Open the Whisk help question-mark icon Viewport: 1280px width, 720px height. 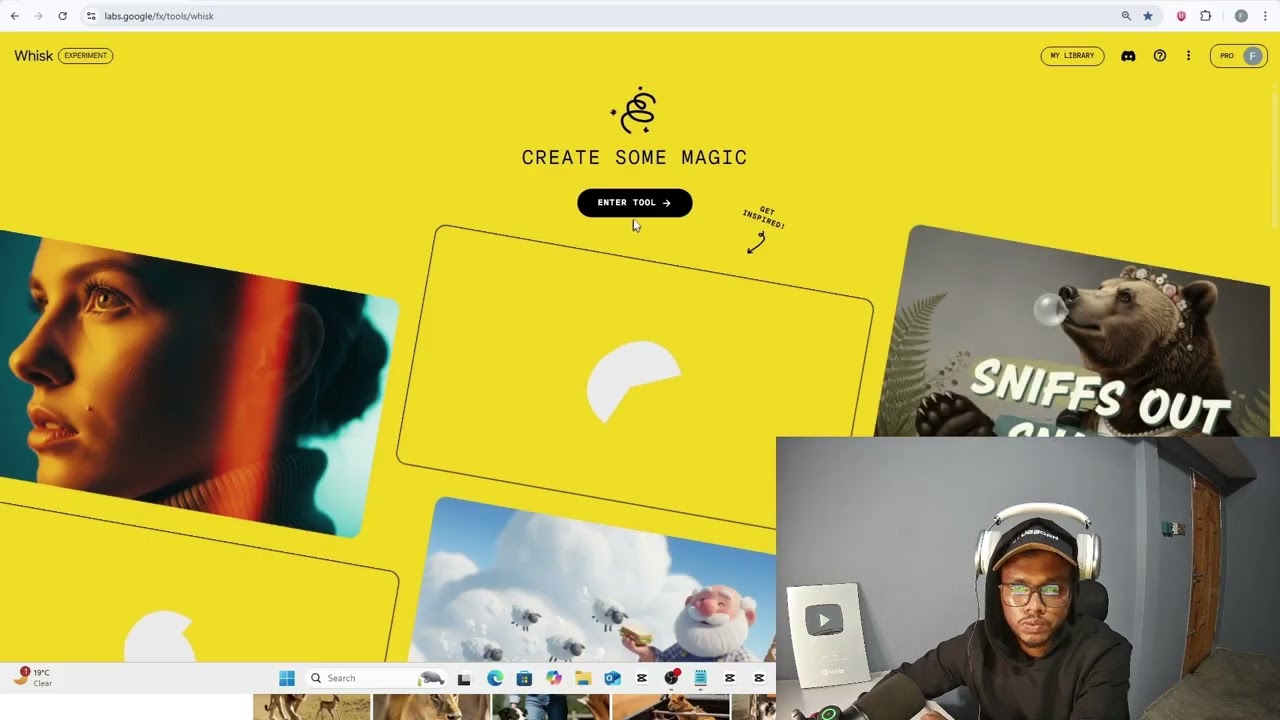(x=1160, y=56)
